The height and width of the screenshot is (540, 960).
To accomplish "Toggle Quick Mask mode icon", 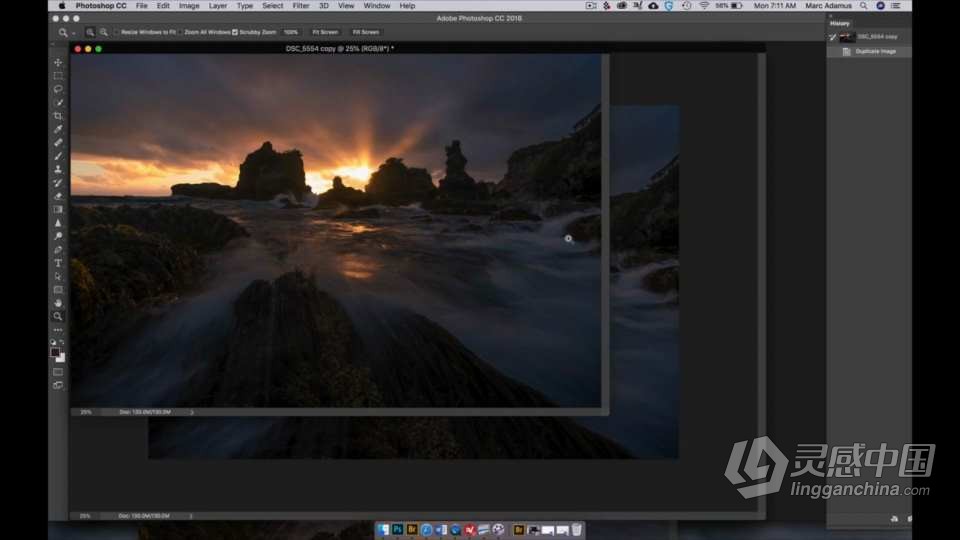I will 58,372.
